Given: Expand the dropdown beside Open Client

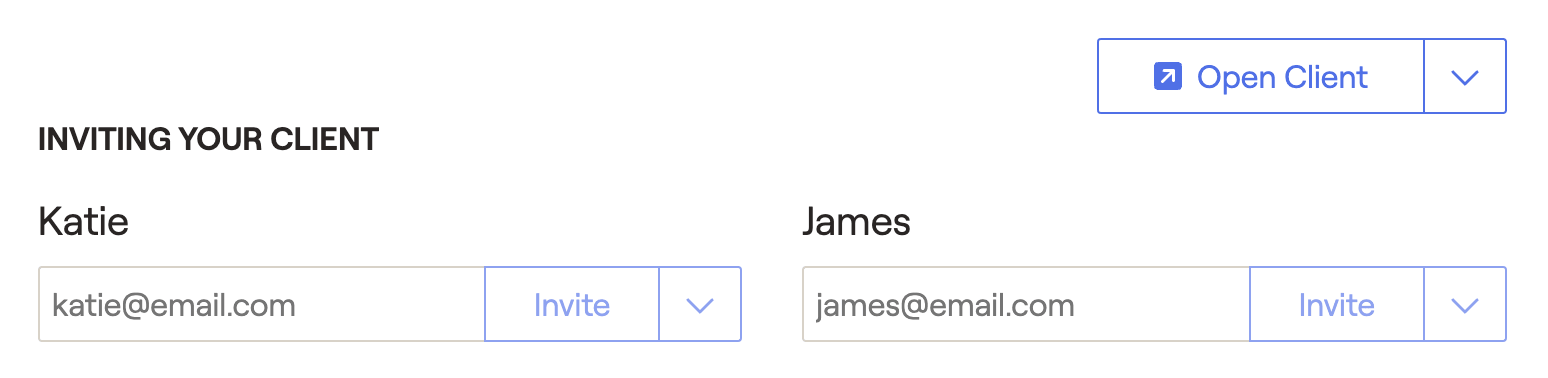Looking at the screenshot, I should (x=1465, y=76).
